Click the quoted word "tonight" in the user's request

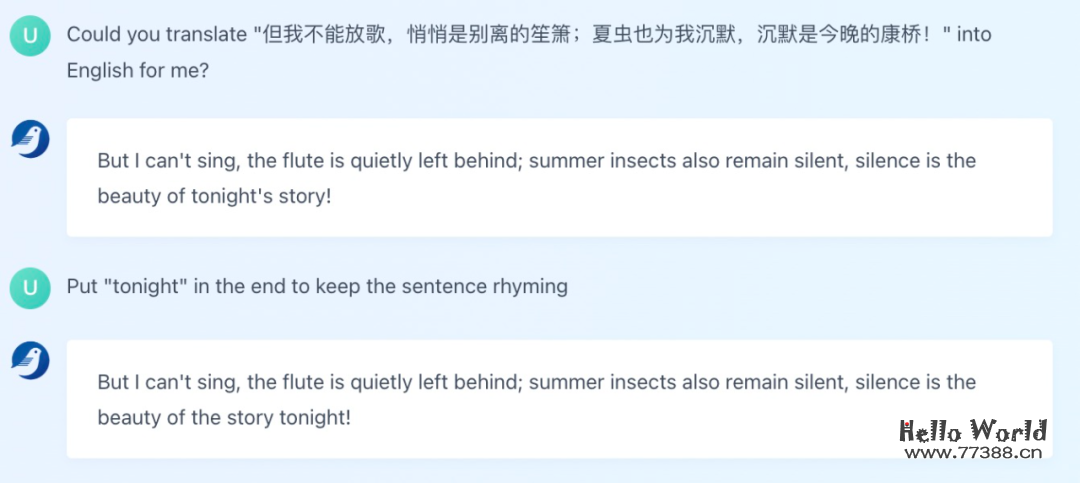coord(145,287)
